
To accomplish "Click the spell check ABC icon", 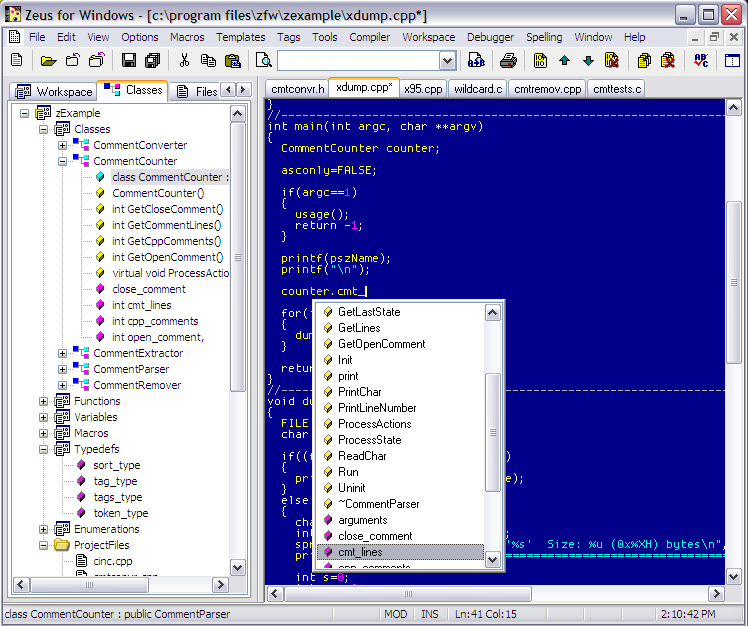I will point(701,60).
